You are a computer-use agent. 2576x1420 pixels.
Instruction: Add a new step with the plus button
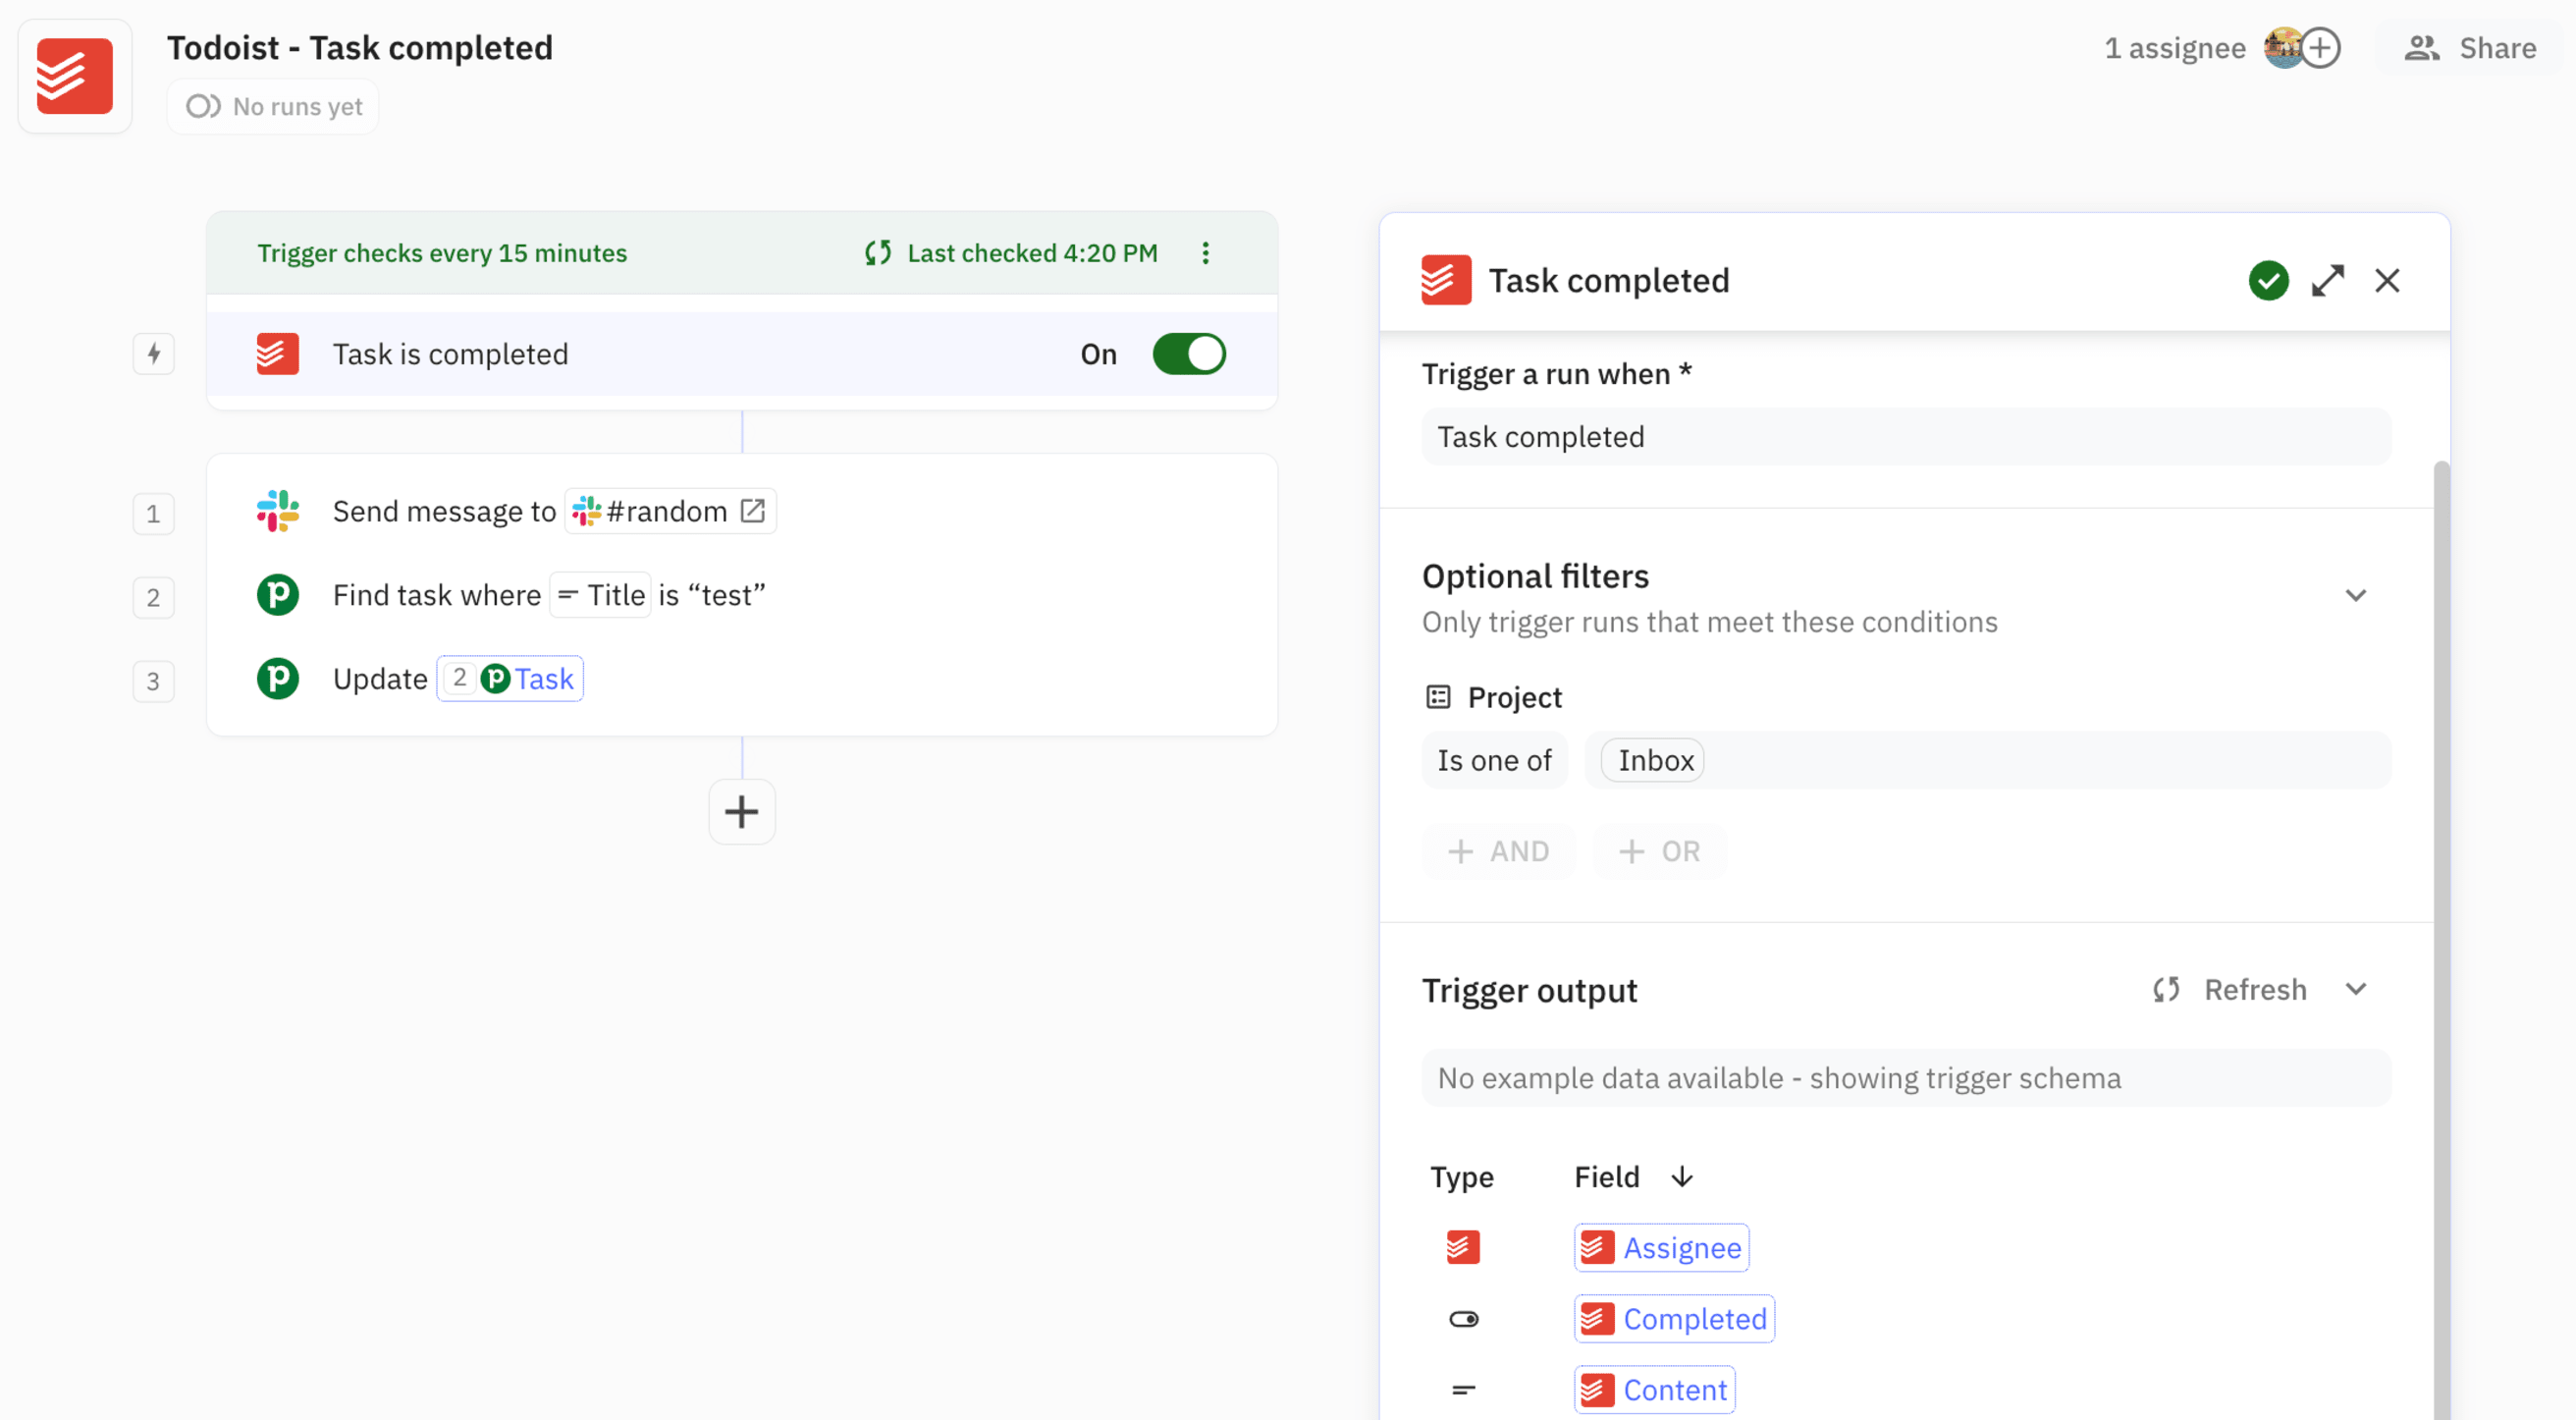pos(741,811)
